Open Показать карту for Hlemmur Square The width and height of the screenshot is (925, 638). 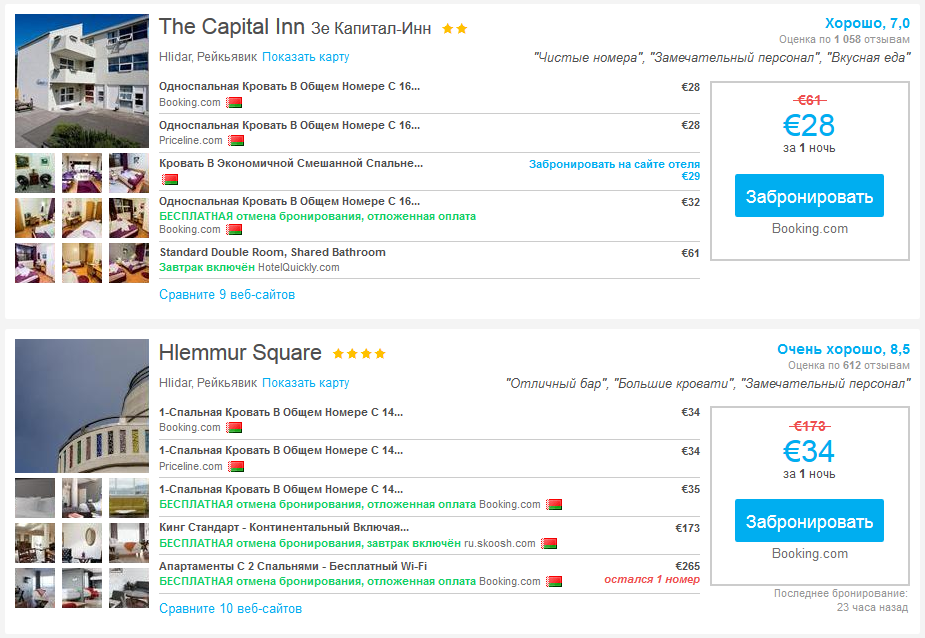click(306, 382)
